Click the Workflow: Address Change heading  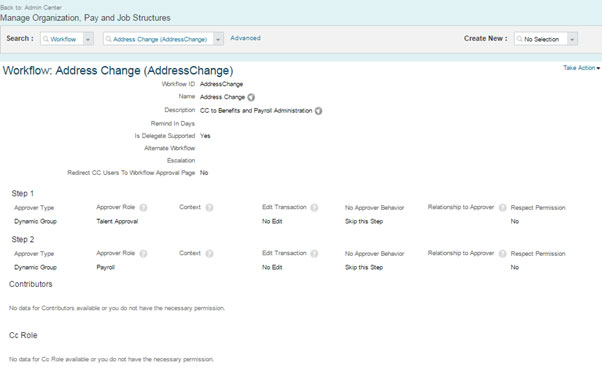118,71
